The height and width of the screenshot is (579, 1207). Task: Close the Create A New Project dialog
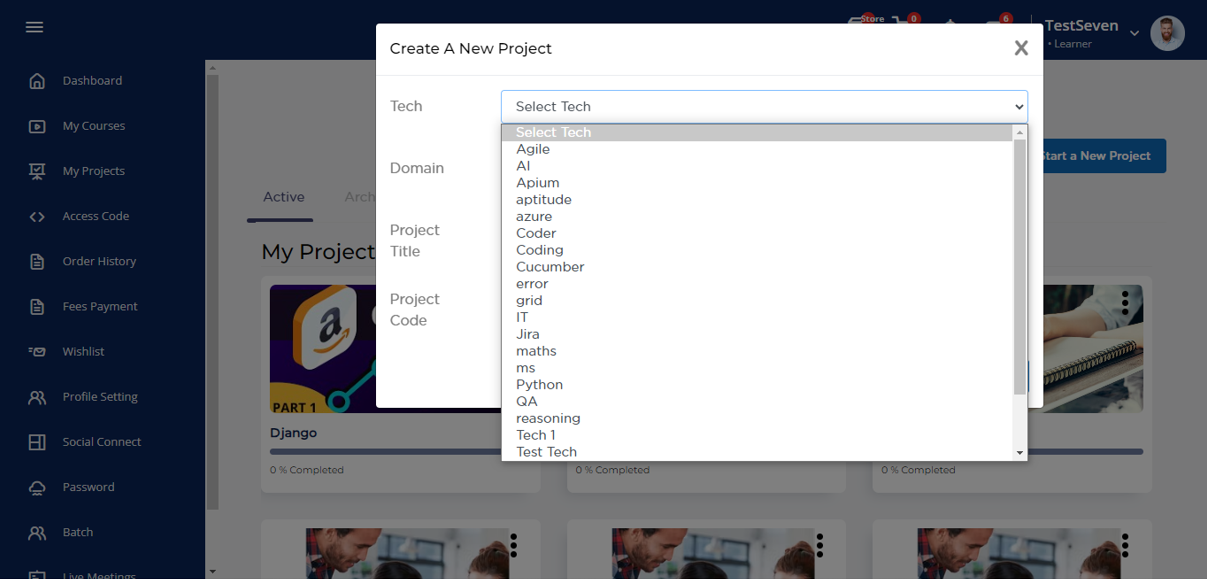pos(1020,48)
